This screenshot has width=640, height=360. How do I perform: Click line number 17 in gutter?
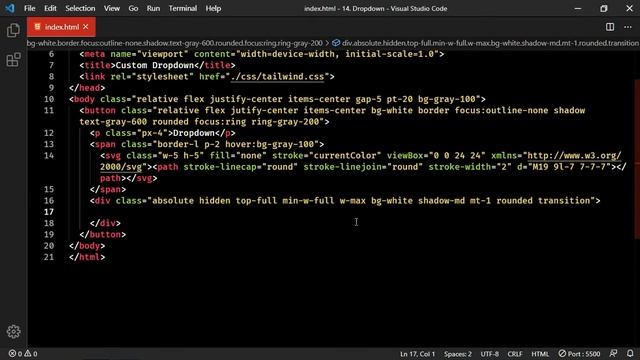[49, 212]
